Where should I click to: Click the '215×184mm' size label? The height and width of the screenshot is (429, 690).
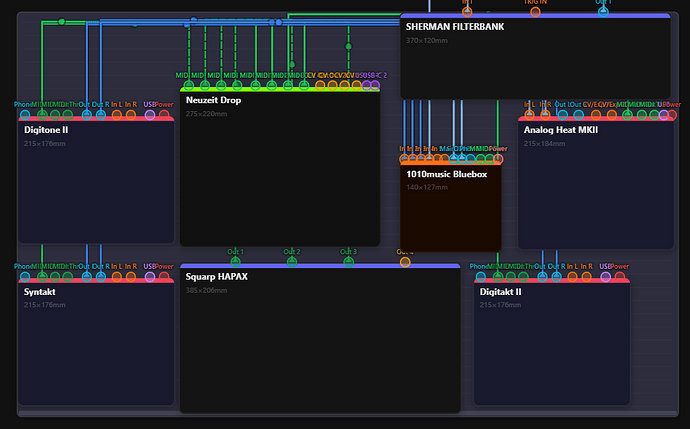544,143
